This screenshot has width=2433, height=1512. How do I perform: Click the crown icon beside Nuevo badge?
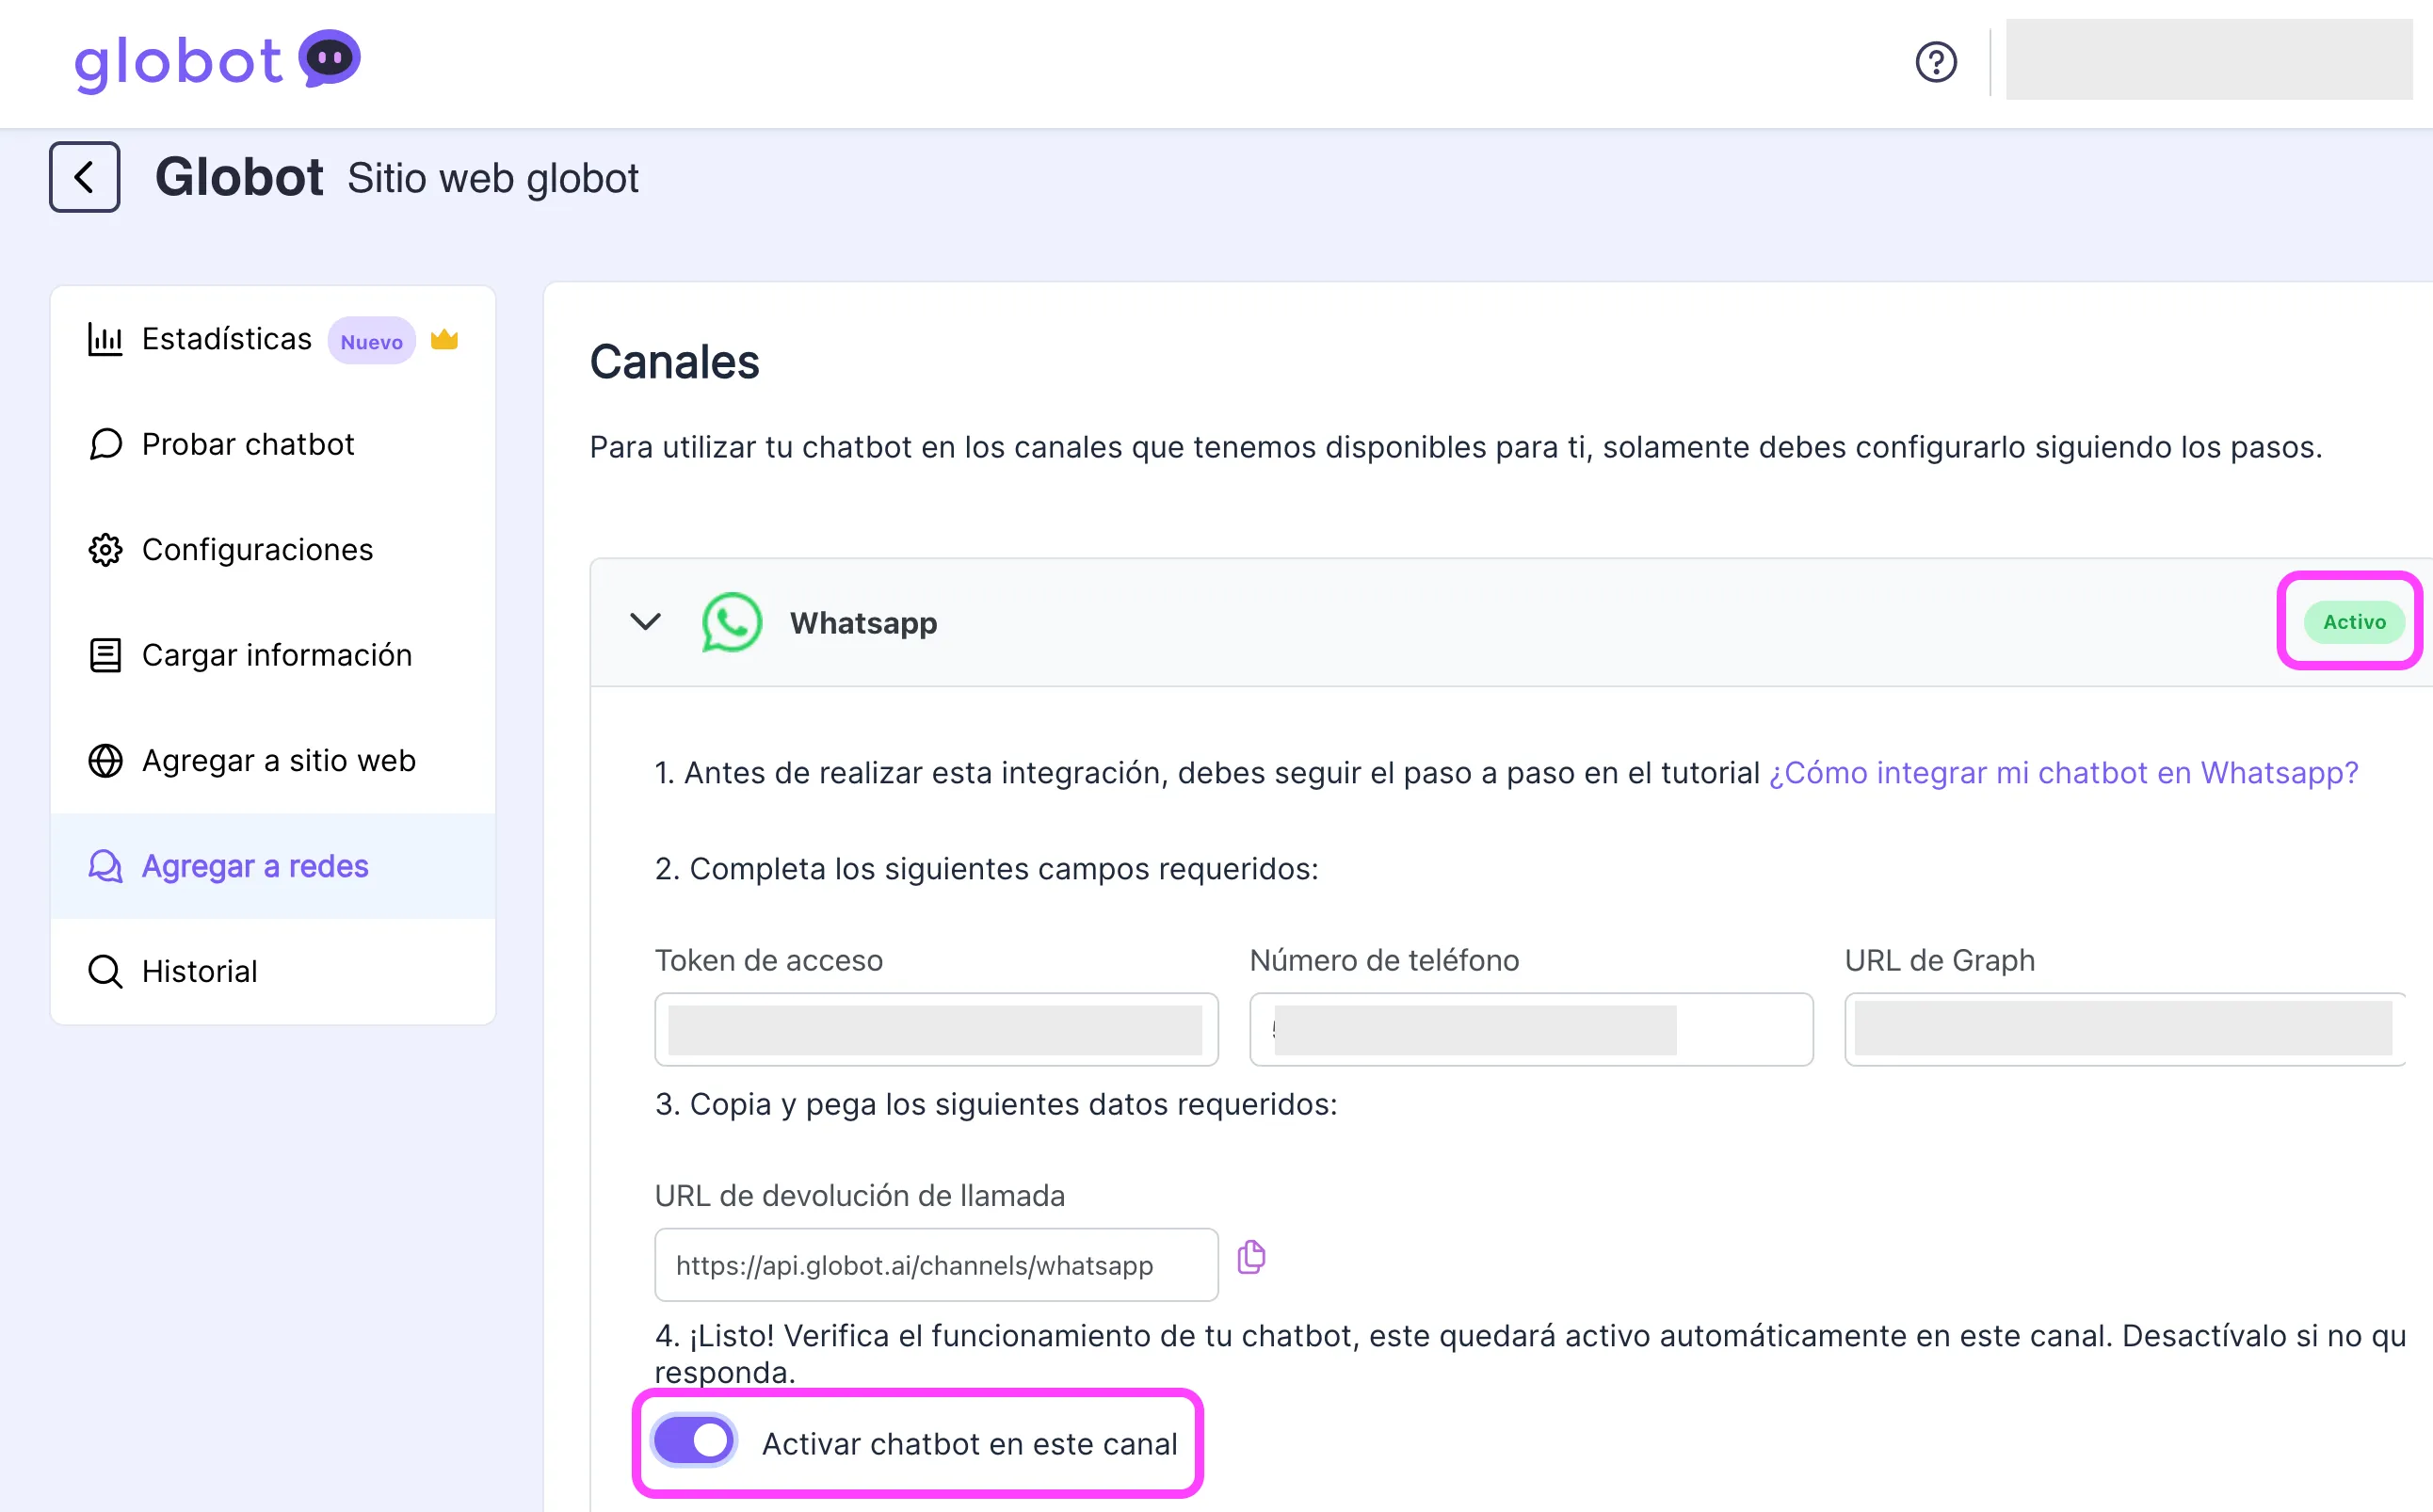[x=443, y=339]
